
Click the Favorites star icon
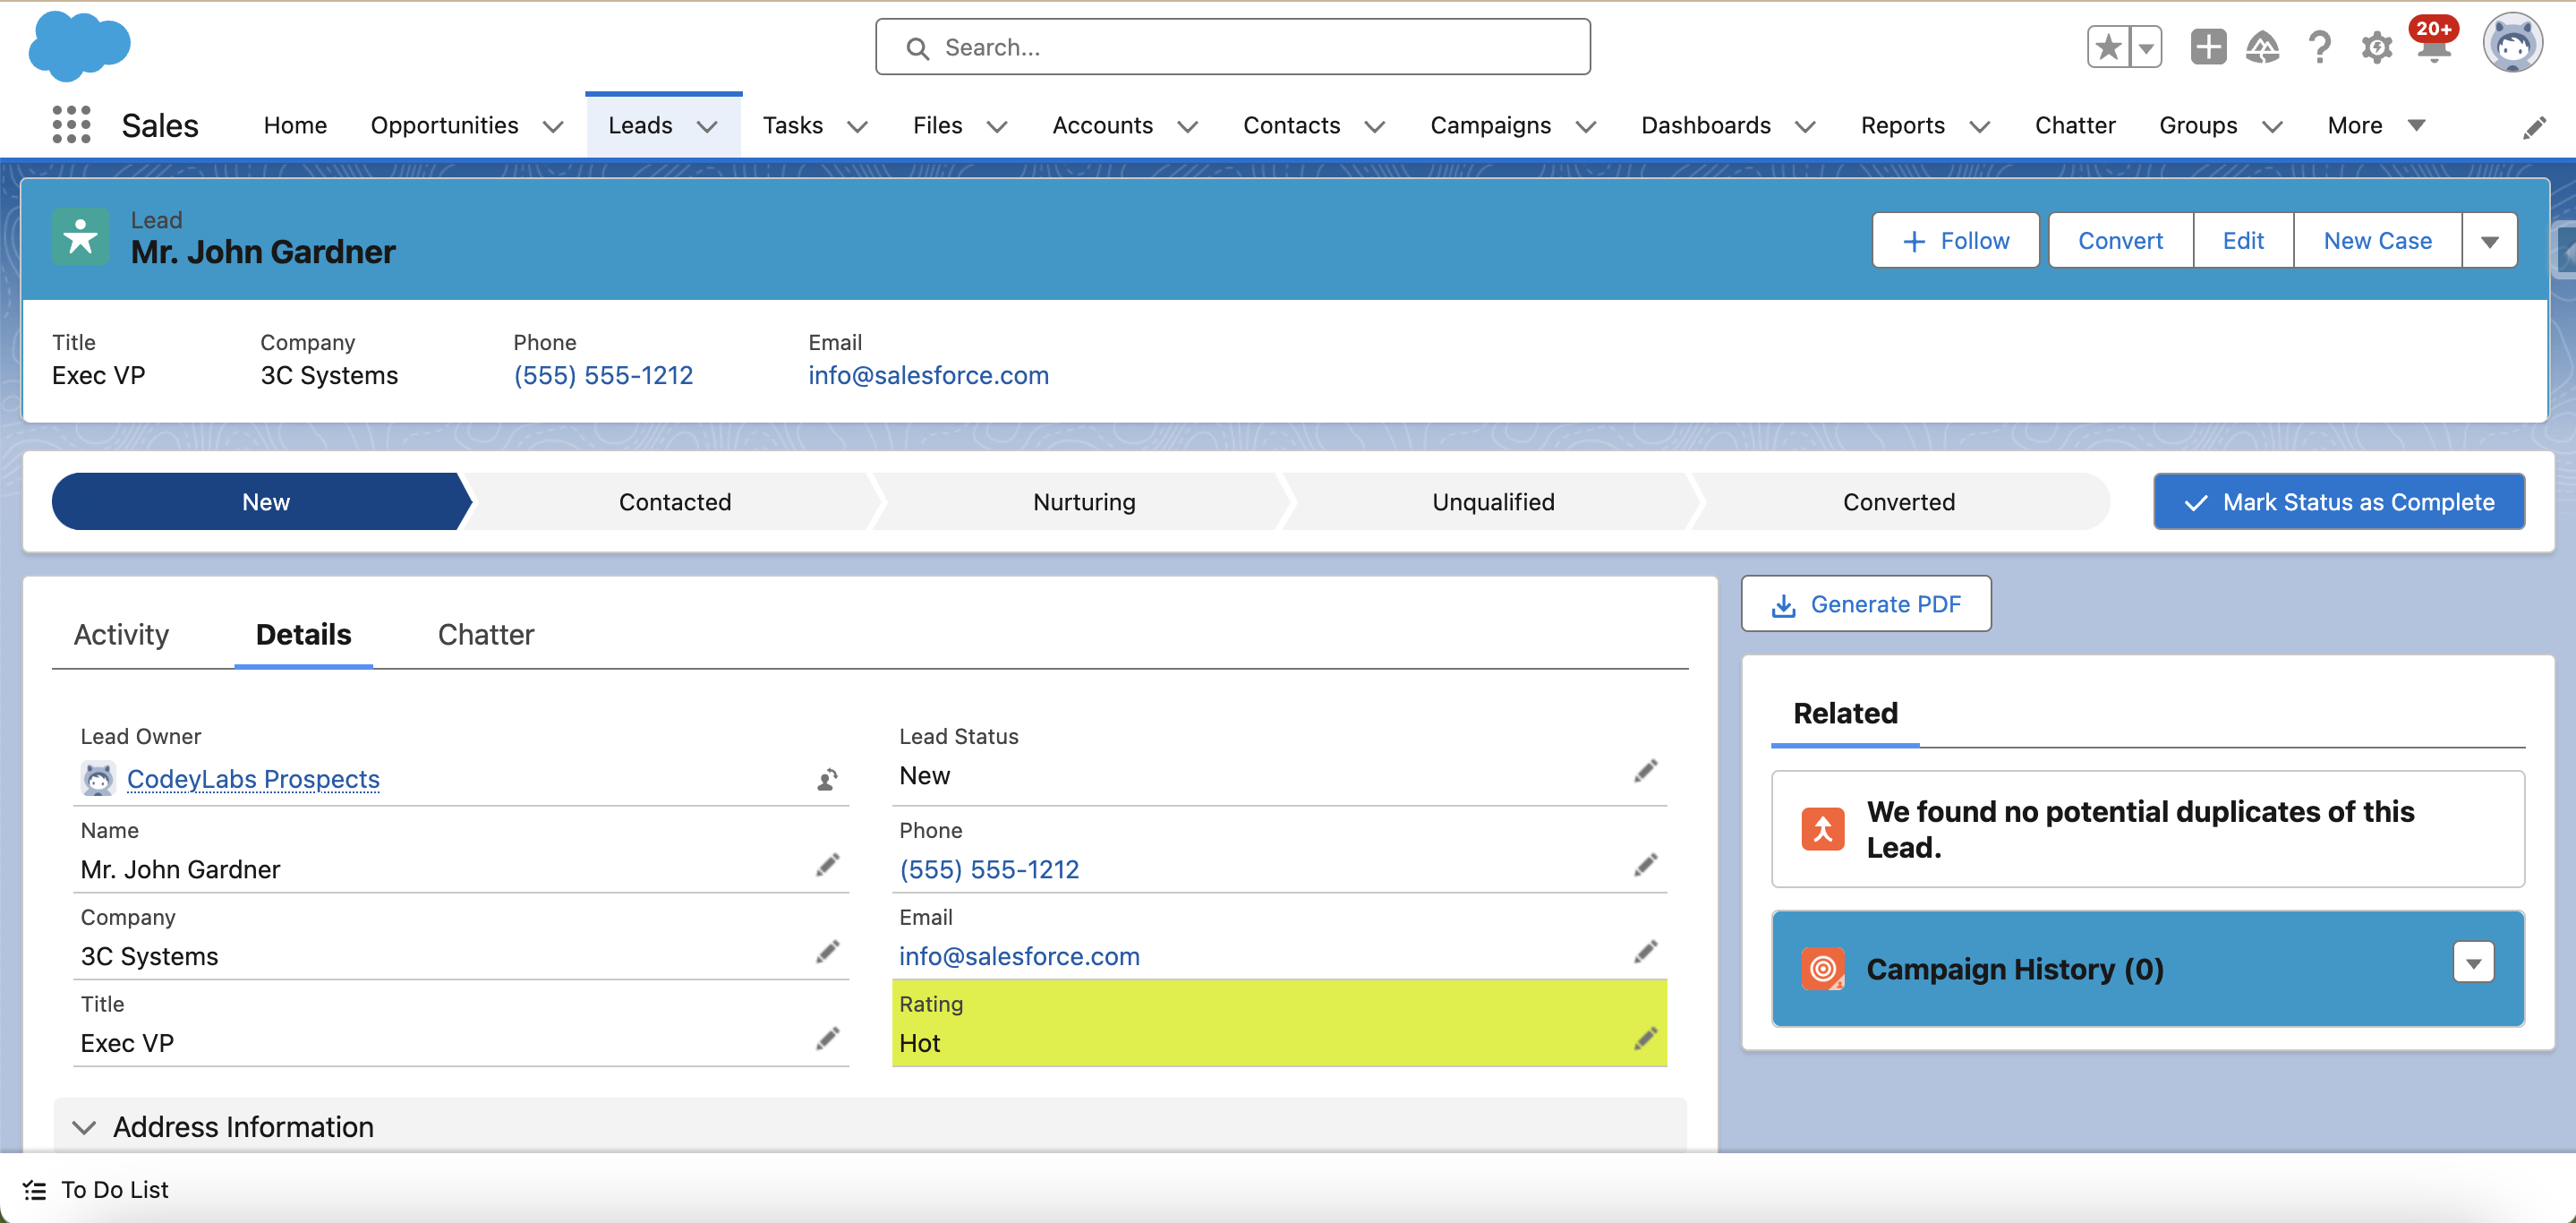[x=2108, y=47]
